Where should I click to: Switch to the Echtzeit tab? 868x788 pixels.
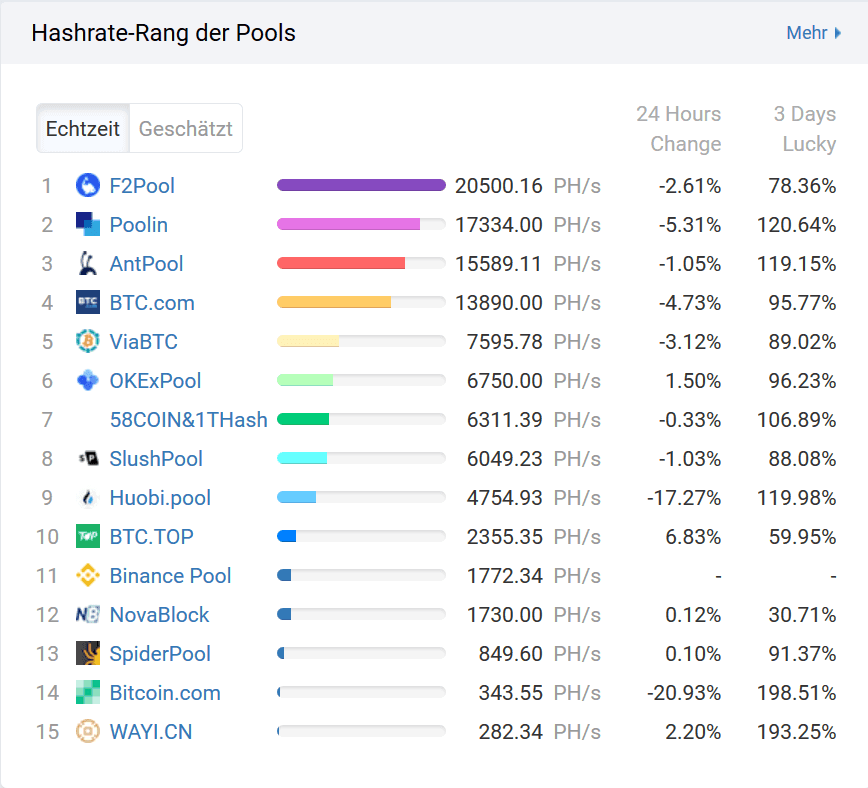click(83, 129)
